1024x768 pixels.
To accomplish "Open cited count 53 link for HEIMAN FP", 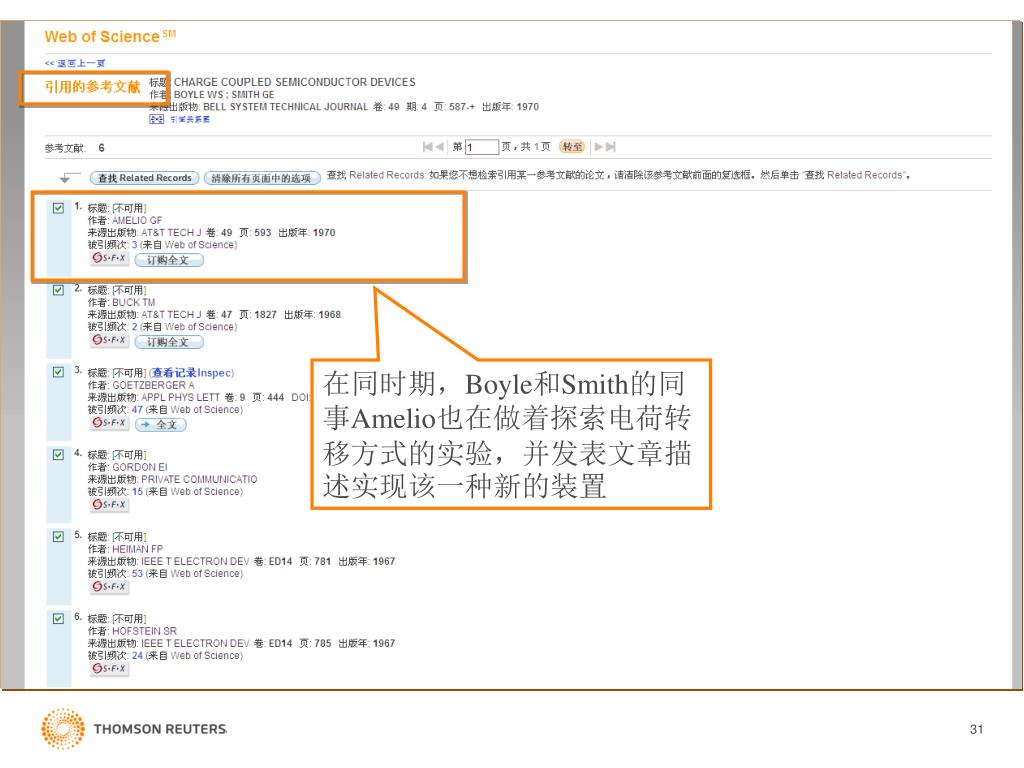I will [137, 574].
